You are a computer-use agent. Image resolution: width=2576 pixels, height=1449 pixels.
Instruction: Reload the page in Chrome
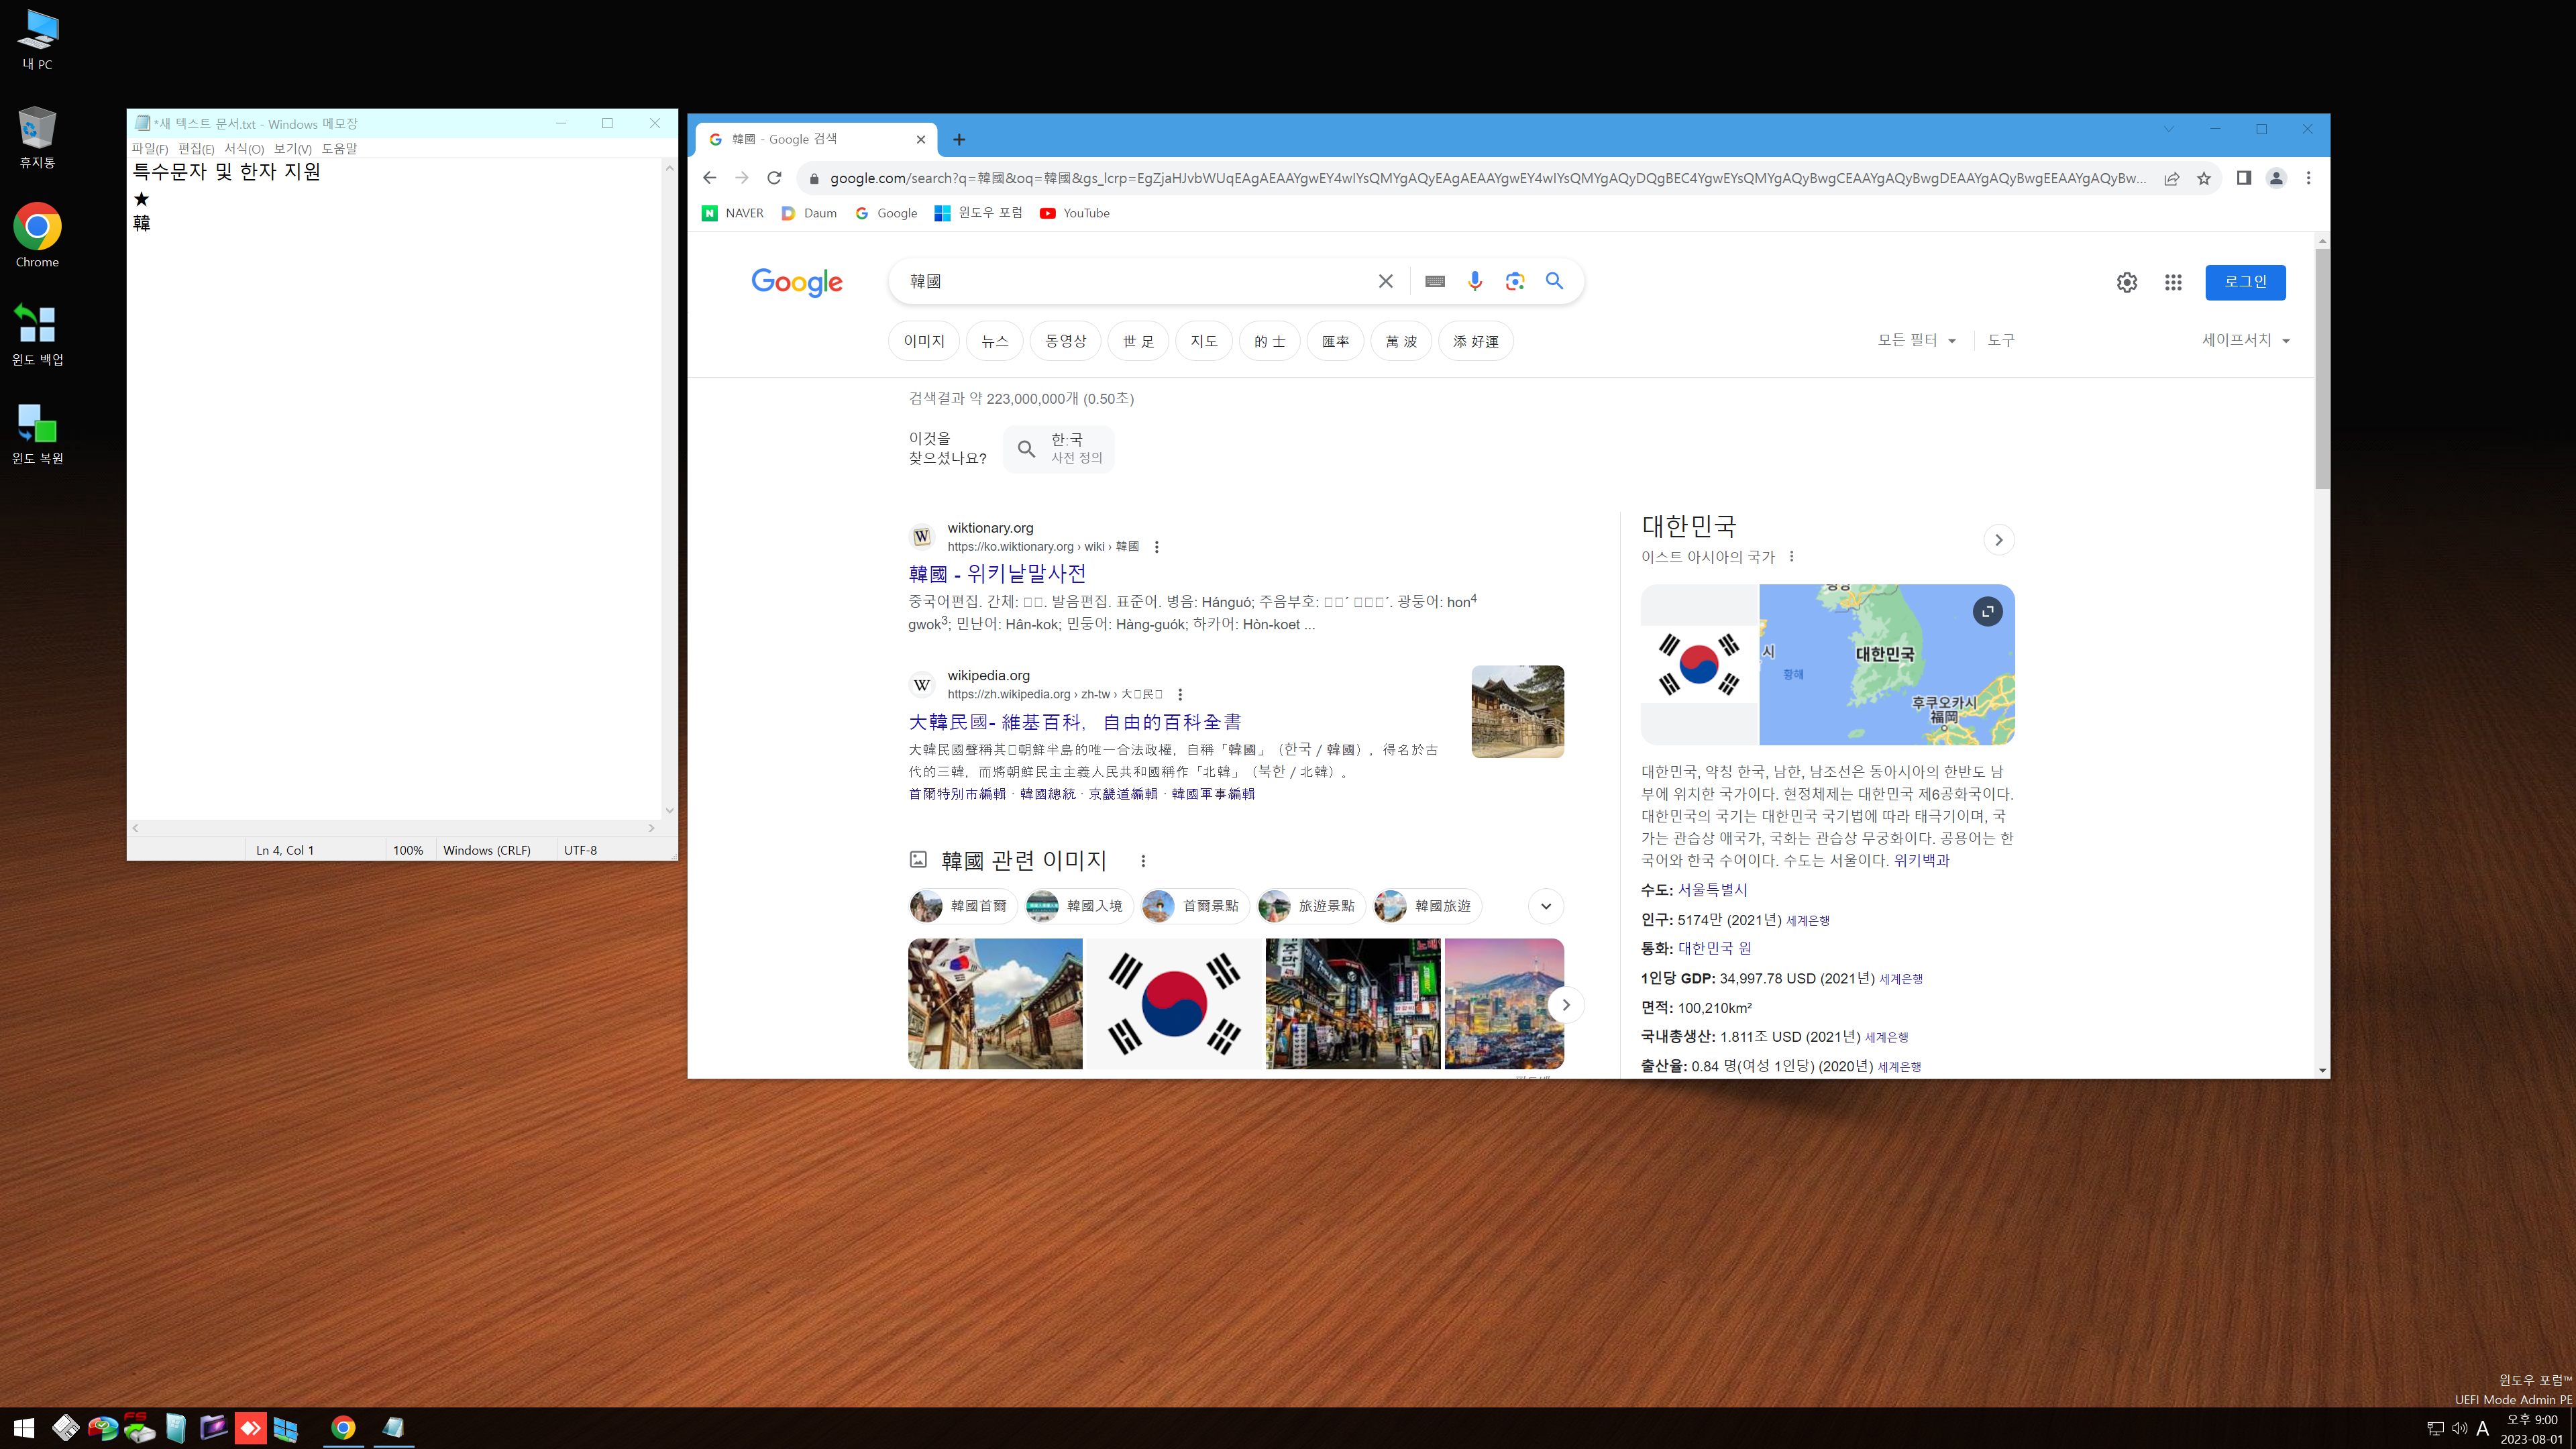774,178
